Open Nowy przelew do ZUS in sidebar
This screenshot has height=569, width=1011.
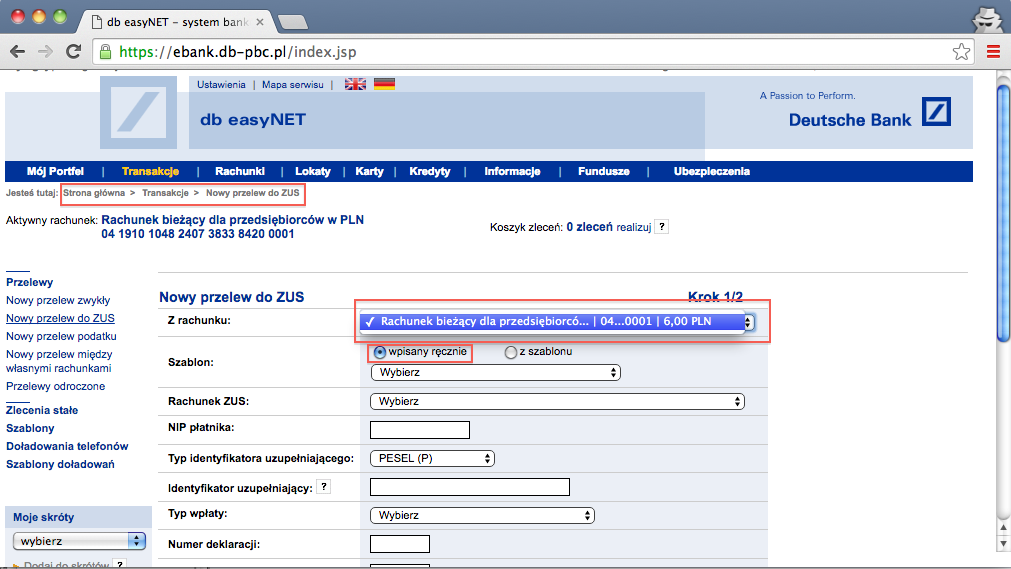(60, 318)
